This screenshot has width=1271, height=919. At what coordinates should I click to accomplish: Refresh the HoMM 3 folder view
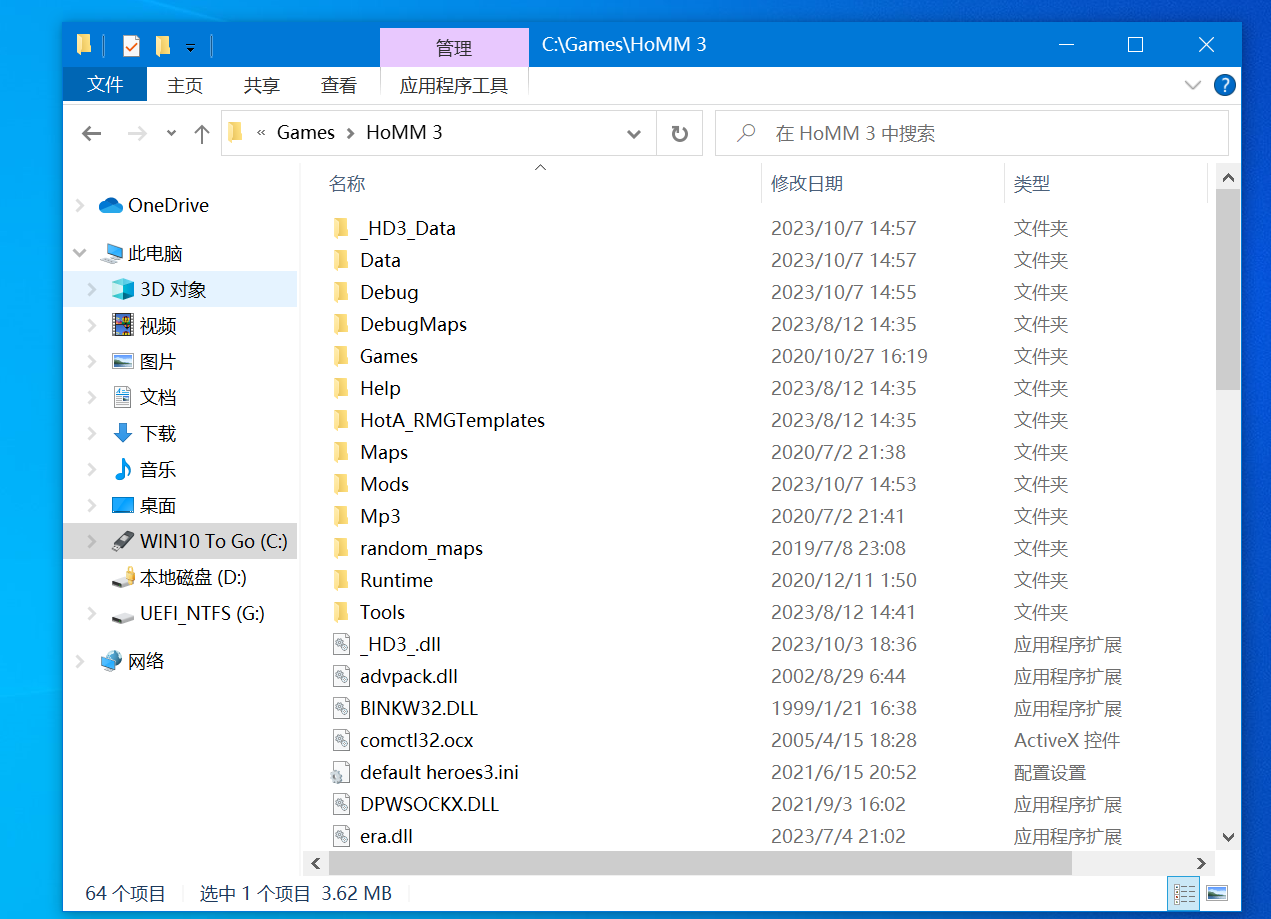(680, 134)
